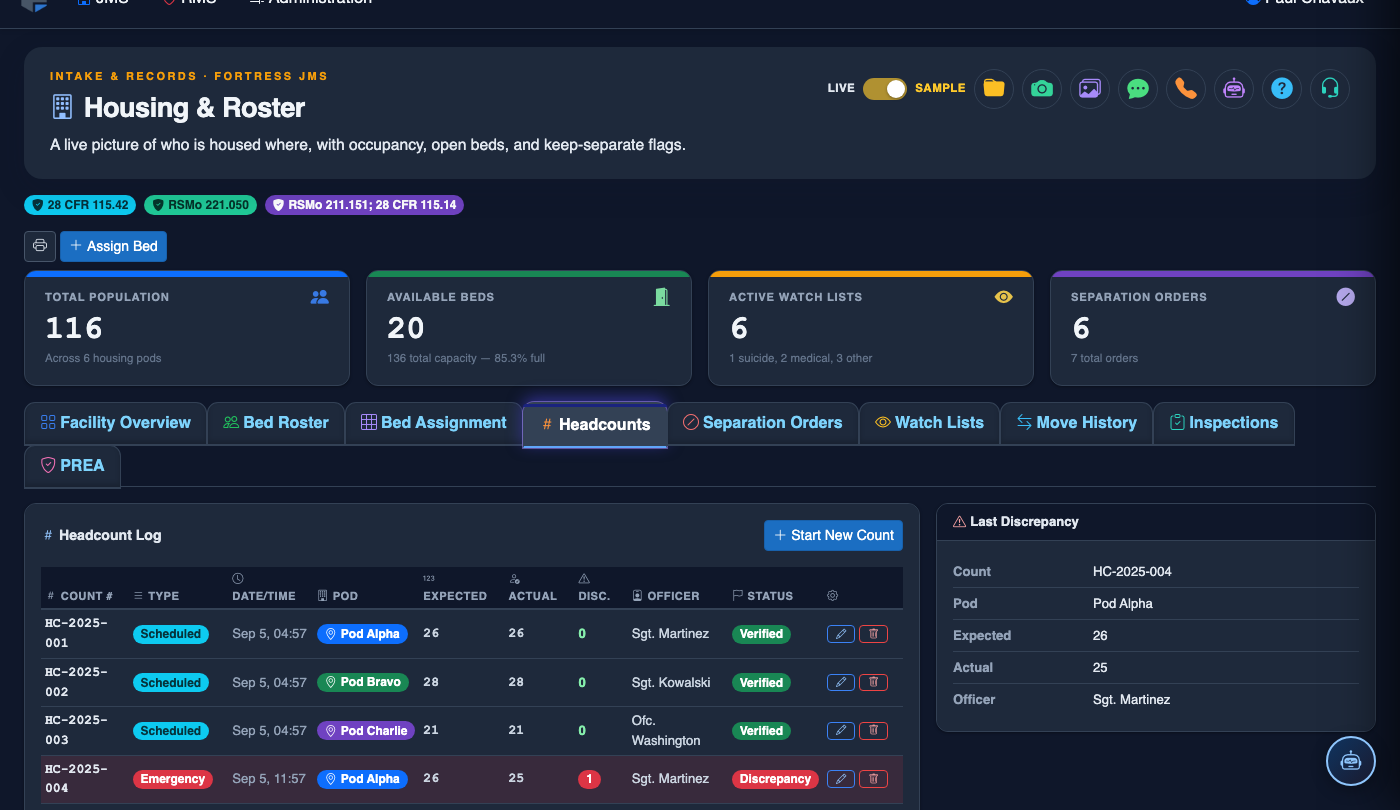The image size is (1400, 810).
Task: Click the purple RSMo 211.151; 28 CFR 115.14 badge
Action: pos(364,205)
